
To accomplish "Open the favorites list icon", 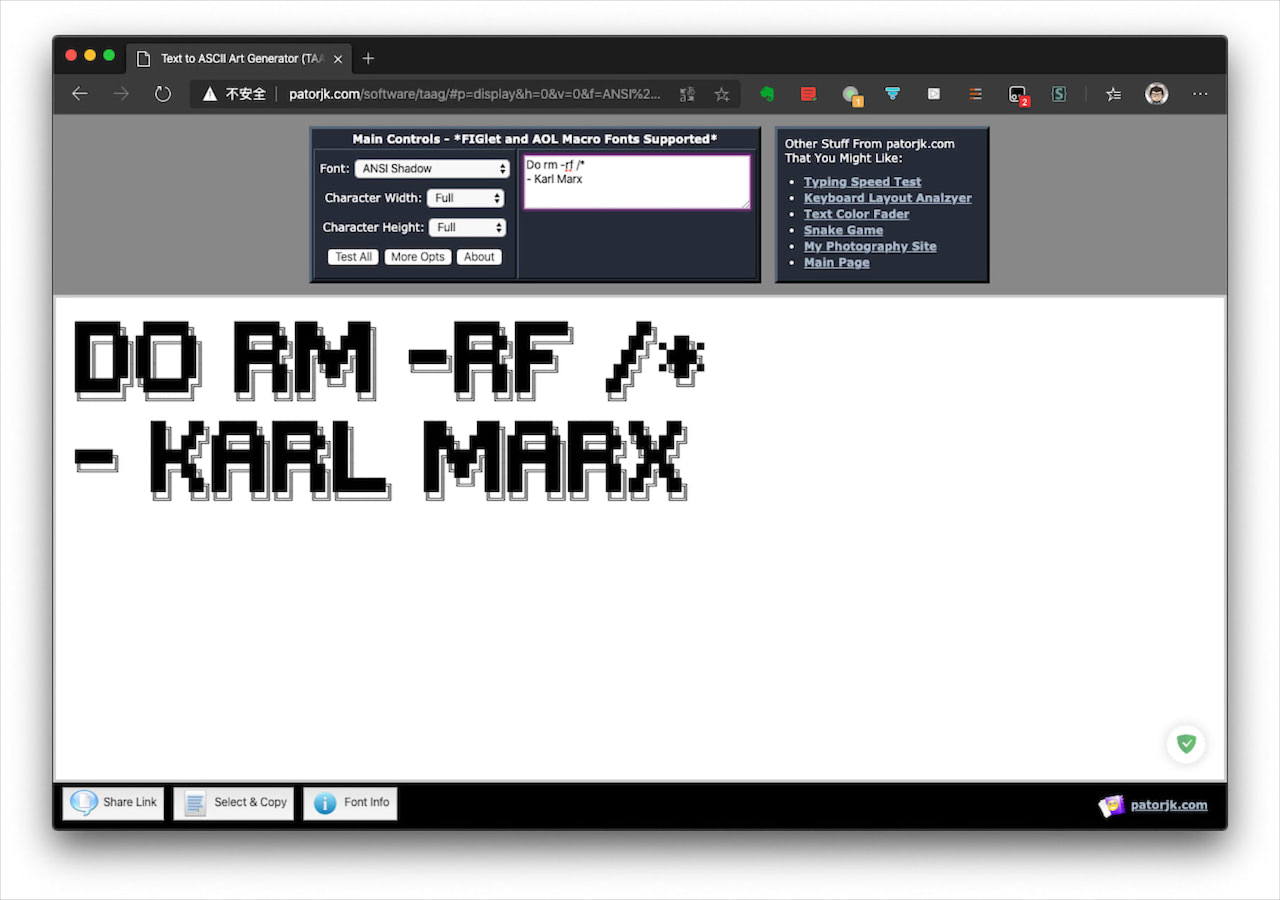I will (x=1113, y=94).
